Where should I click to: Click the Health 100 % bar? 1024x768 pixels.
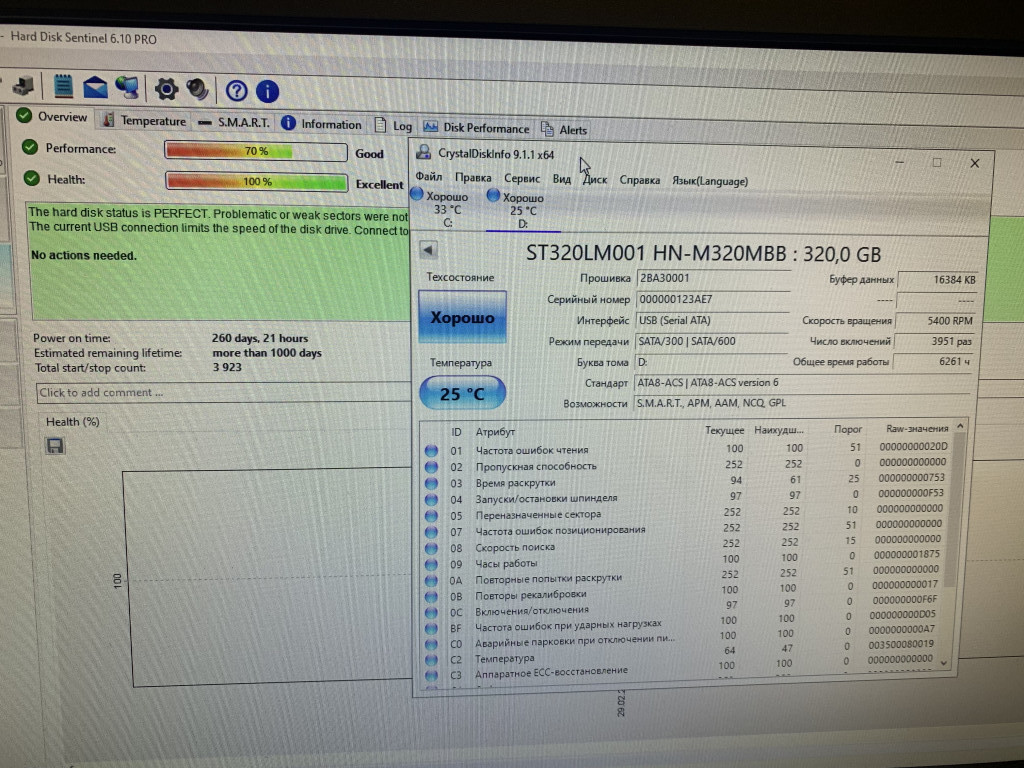tap(257, 181)
